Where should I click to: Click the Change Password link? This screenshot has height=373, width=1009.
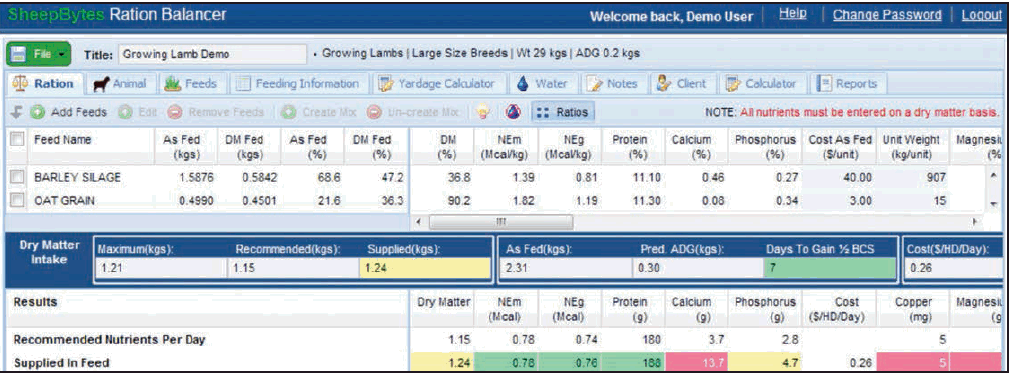pos(887,14)
